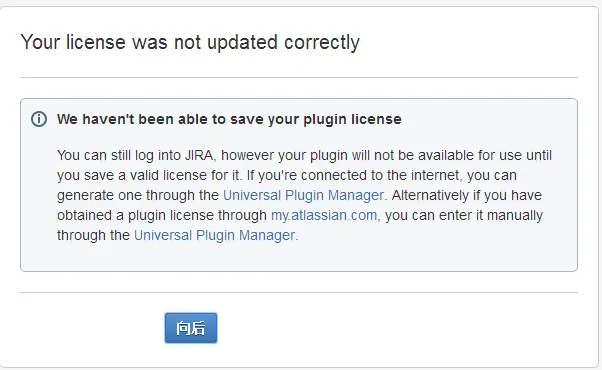Click the divider line above the 向后 button
Image resolution: width=602 pixels, height=370 pixels.
click(299, 292)
